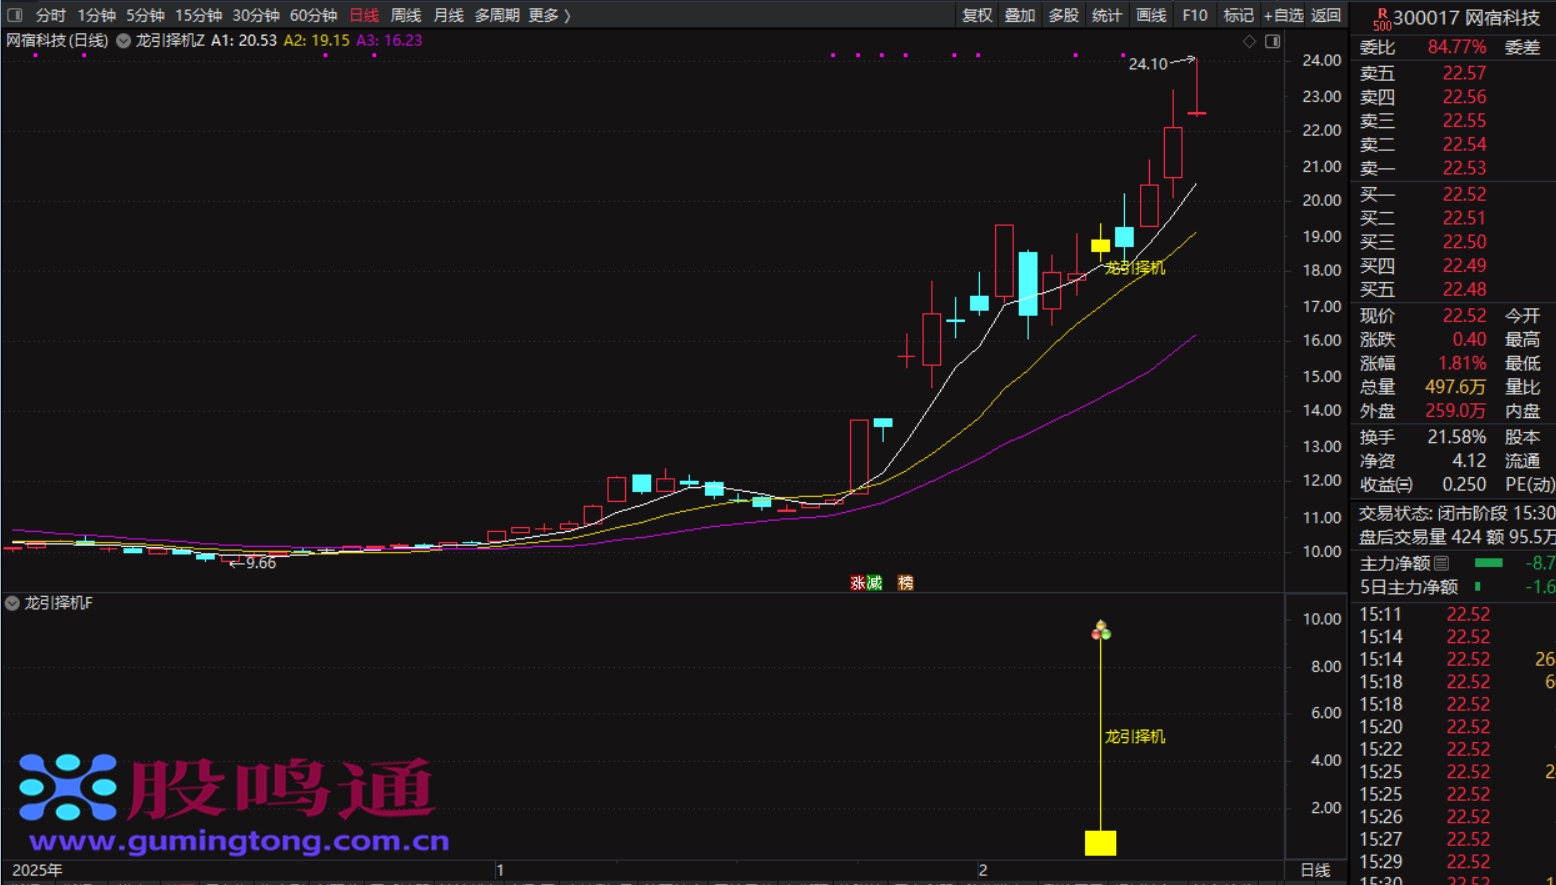Click the panel layout icon before 分时
1556x885 pixels.
click(15, 15)
